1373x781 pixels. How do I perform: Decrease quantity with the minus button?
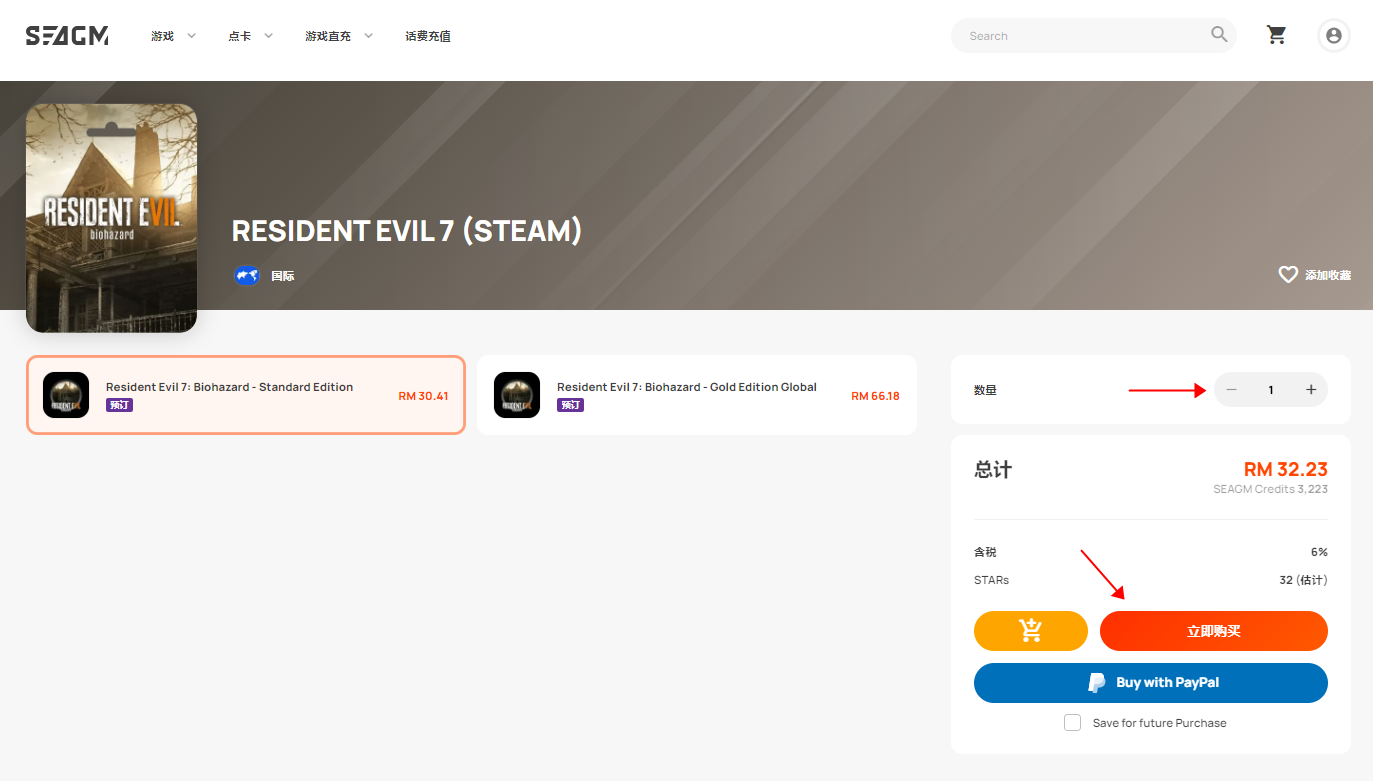1231,390
